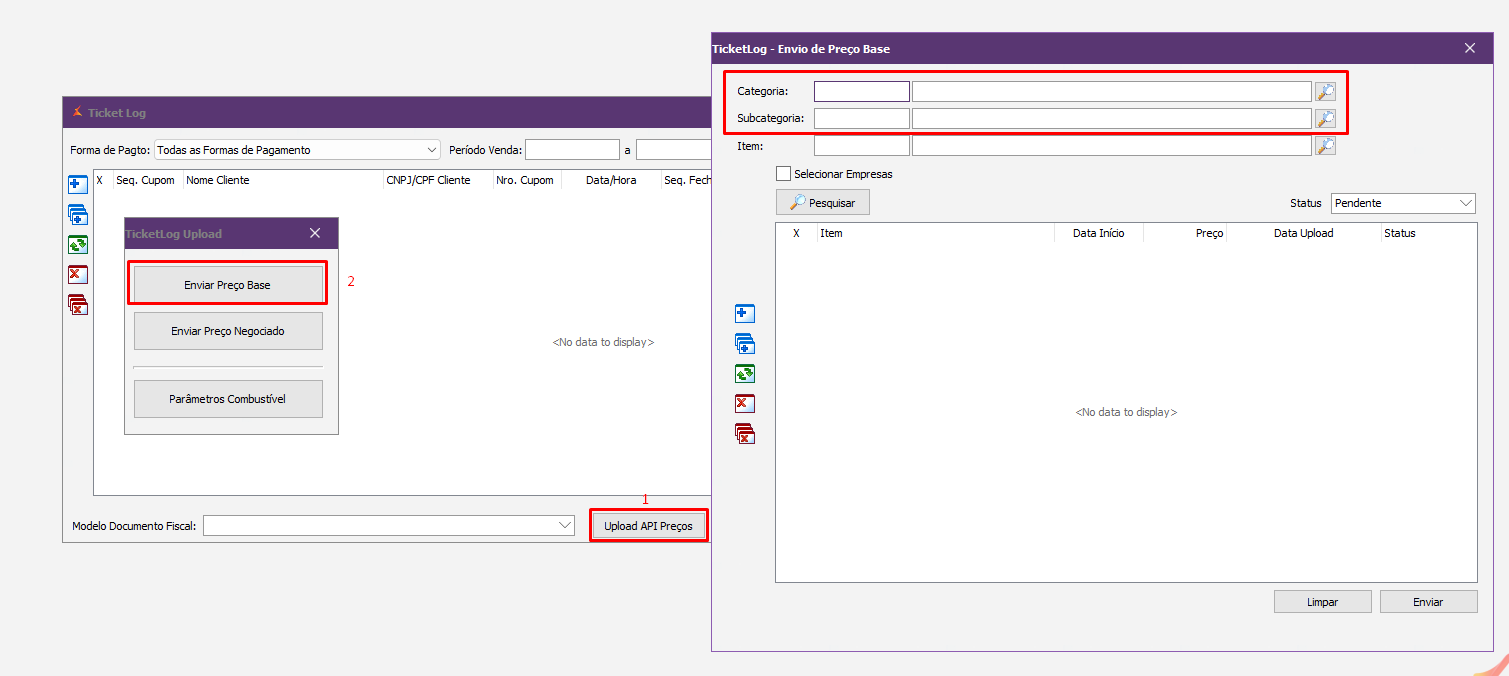
Task: Sort by the Data Início column header
Action: [x=1098, y=233]
